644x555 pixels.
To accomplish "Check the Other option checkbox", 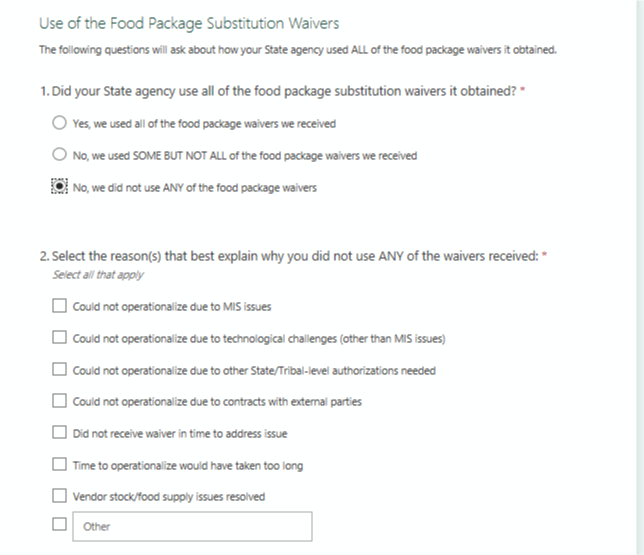I will (x=60, y=525).
